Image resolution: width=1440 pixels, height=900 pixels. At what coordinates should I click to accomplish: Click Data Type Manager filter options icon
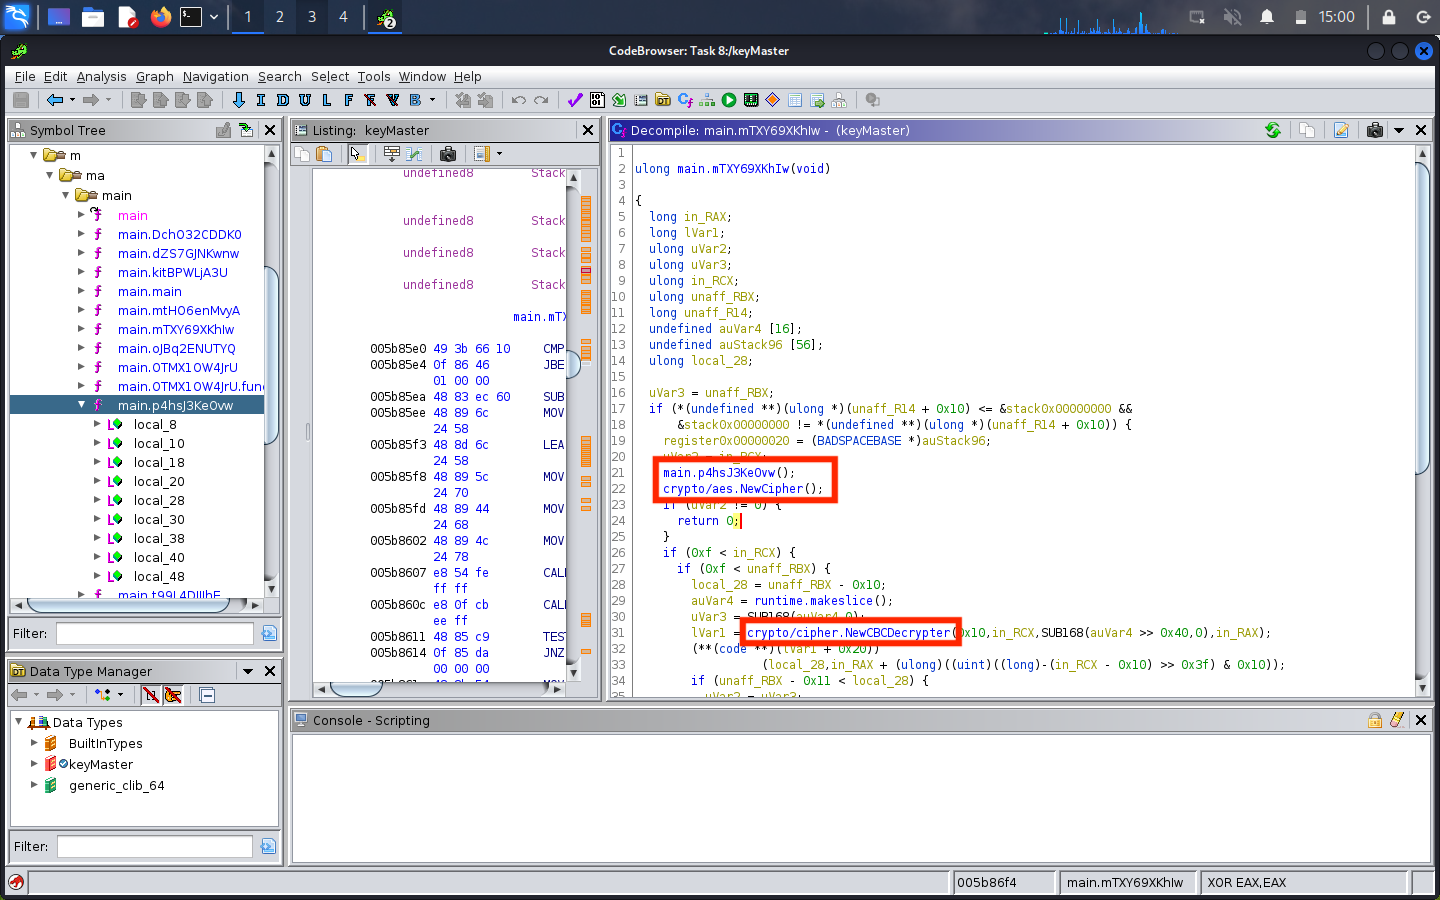click(268, 846)
